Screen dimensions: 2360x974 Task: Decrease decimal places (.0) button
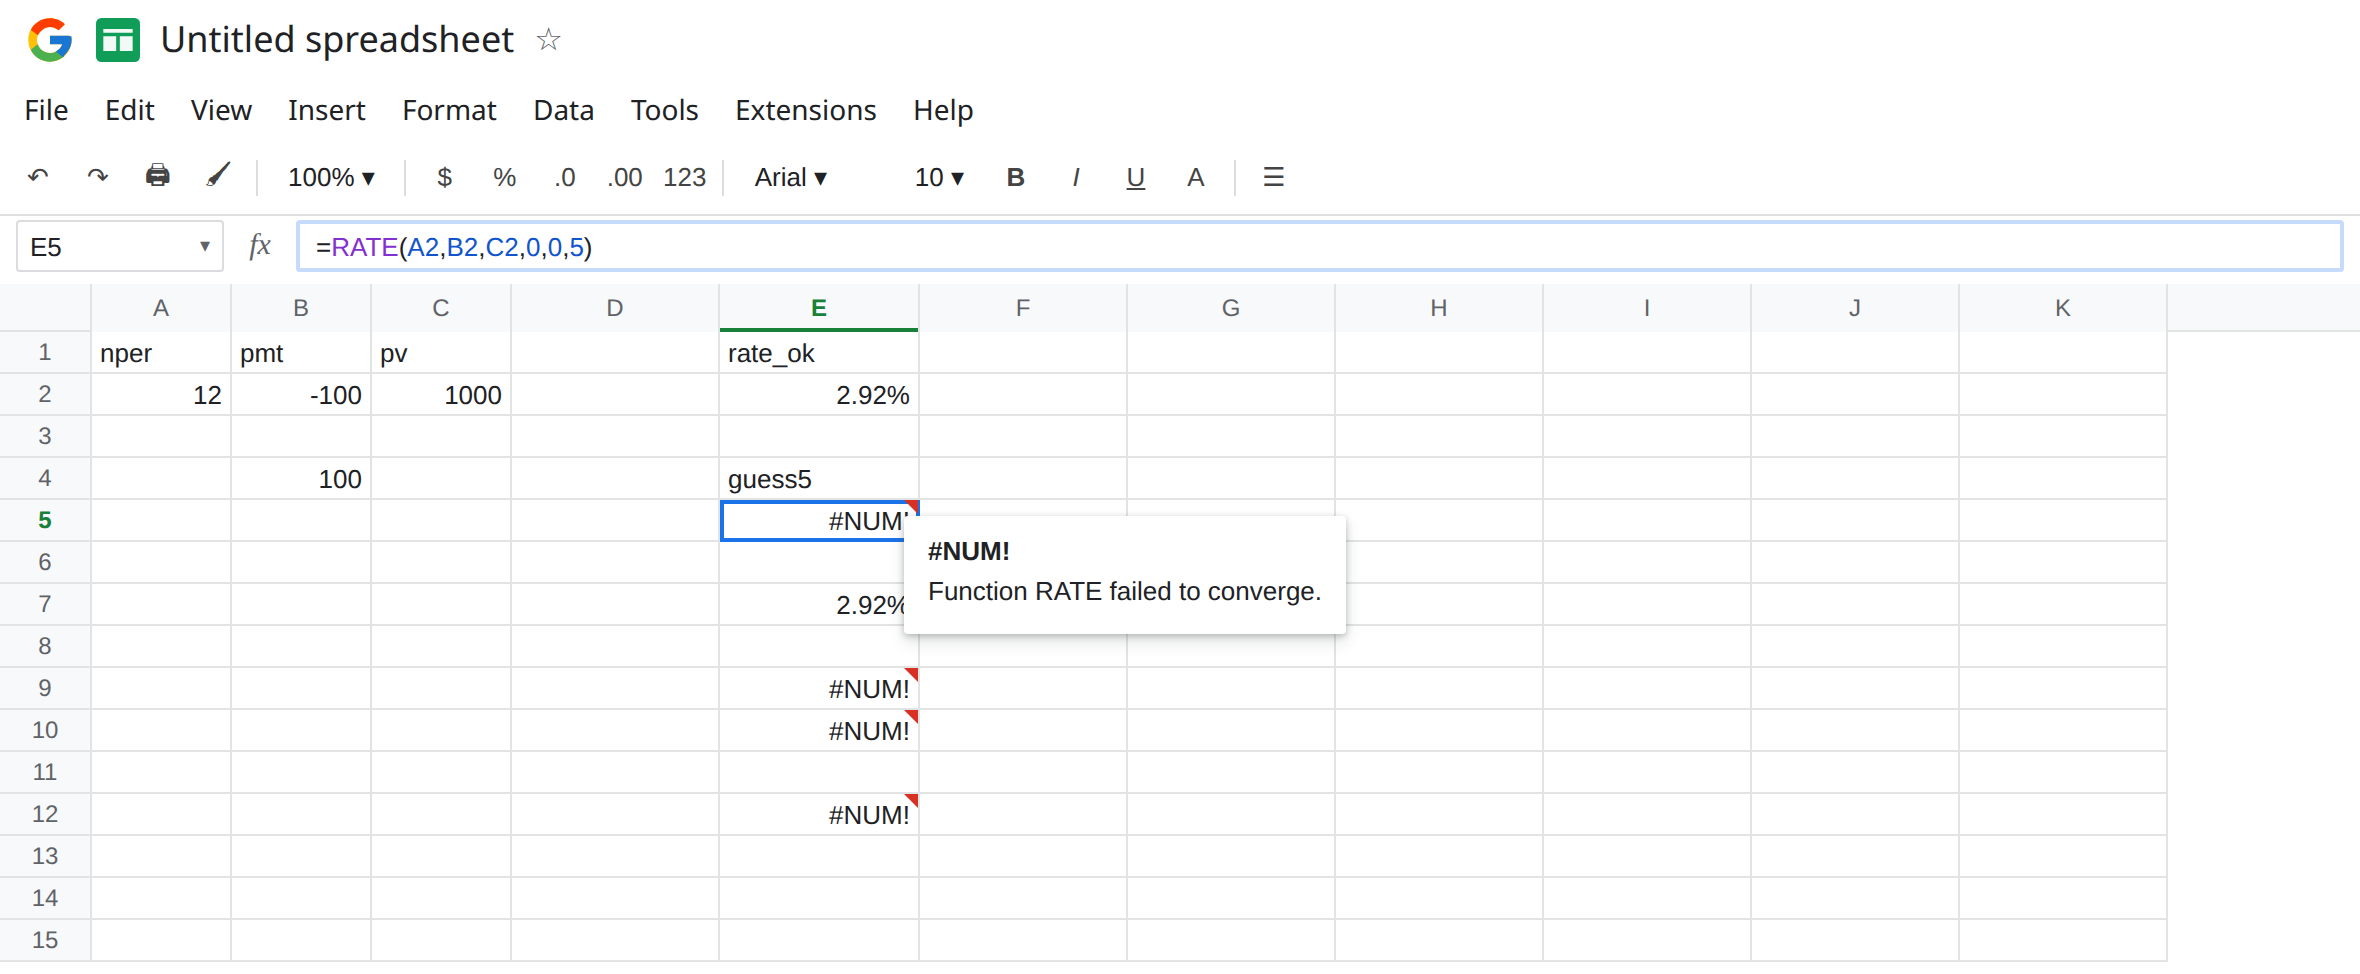click(x=565, y=178)
